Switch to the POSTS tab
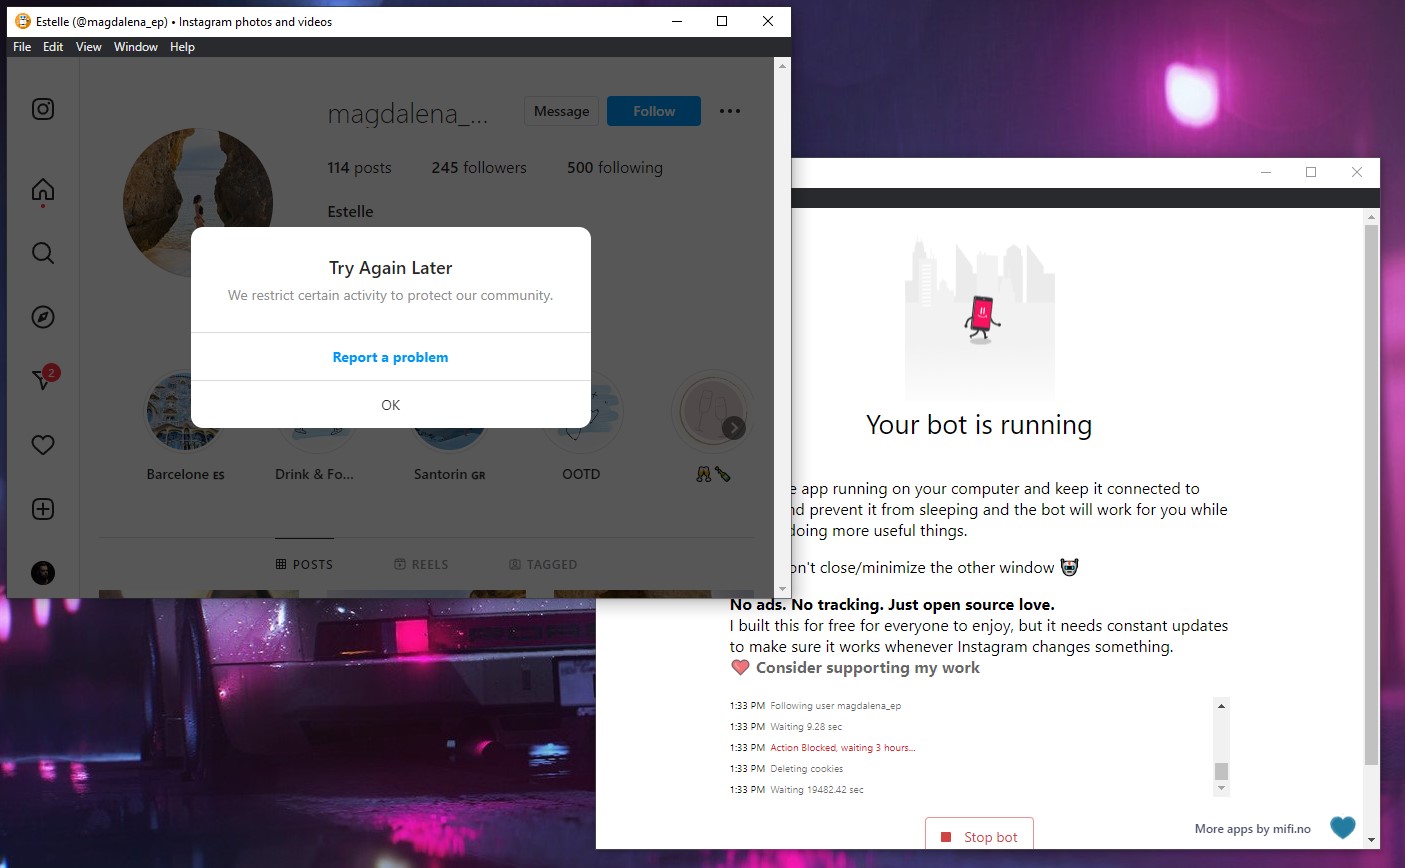The width and height of the screenshot is (1405, 868). (x=304, y=564)
